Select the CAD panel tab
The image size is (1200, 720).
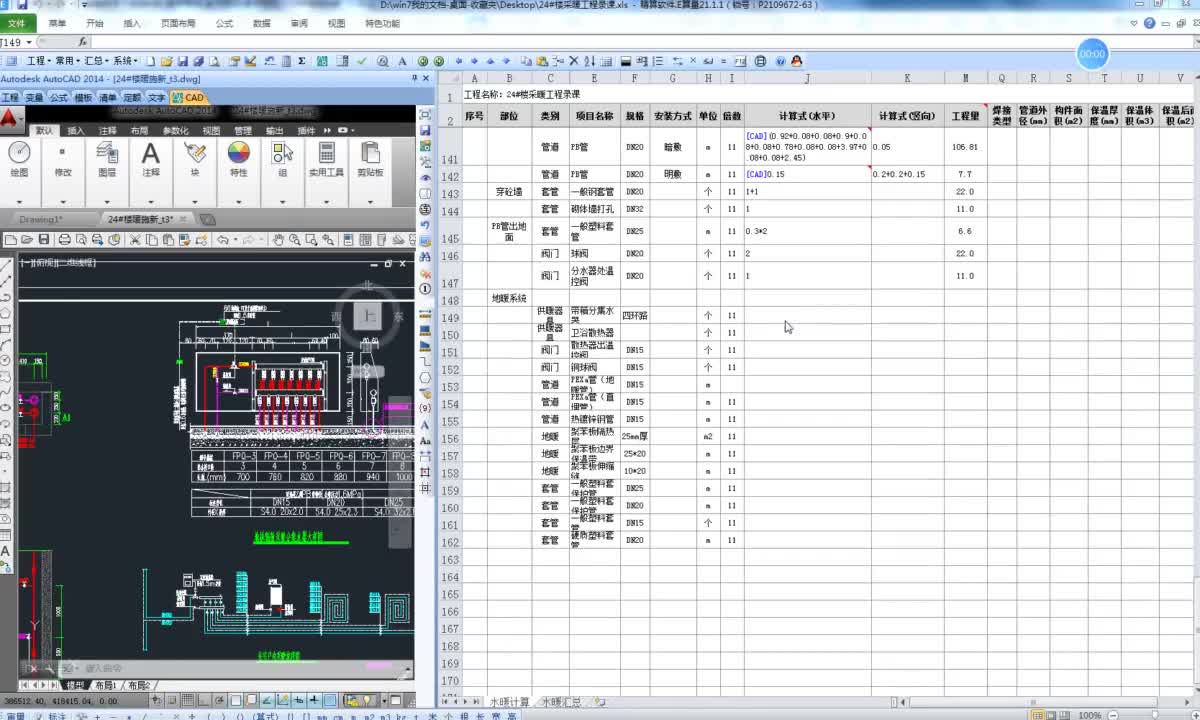[188, 98]
